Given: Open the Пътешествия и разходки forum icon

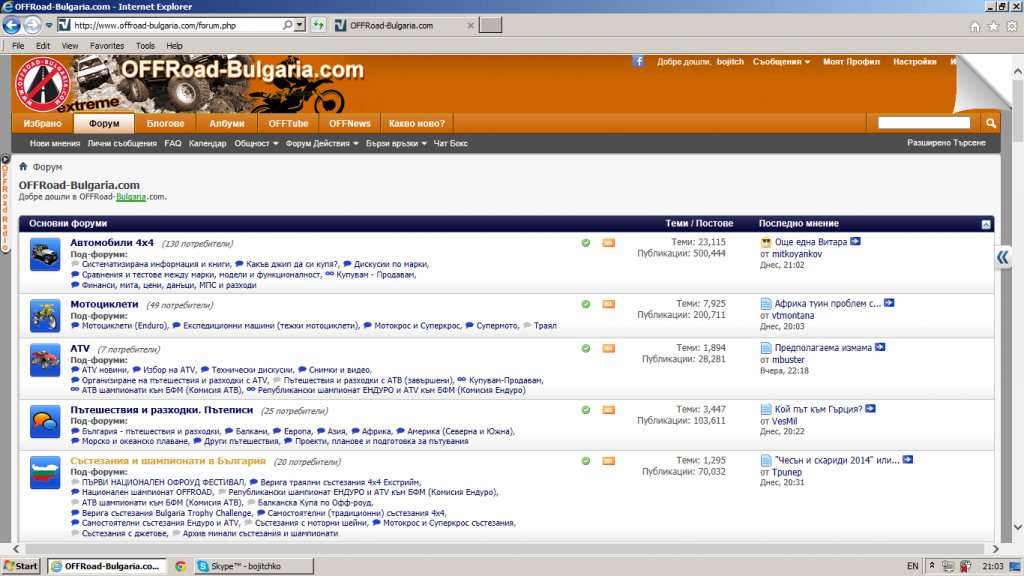Looking at the screenshot, I should coord(45,421).
